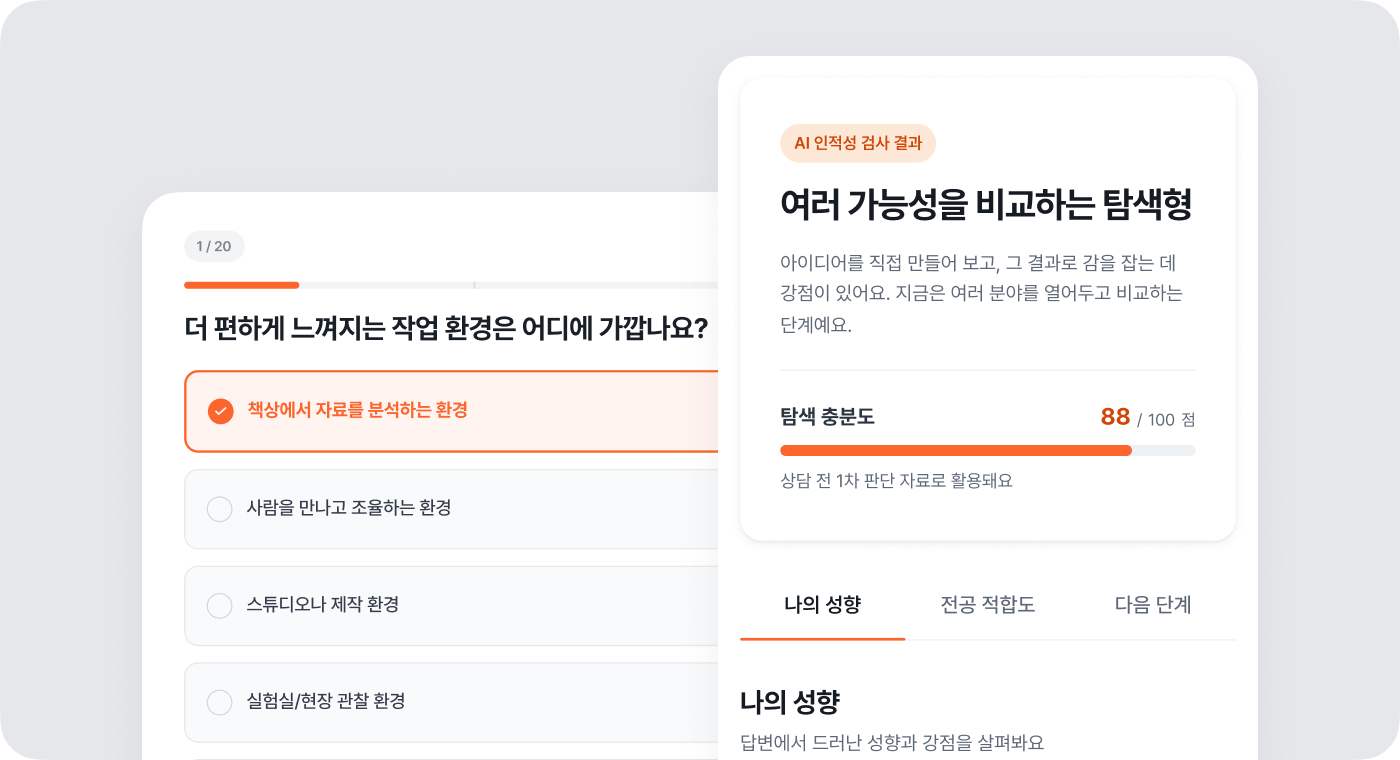Image resolution: width=1400 pixels, height=760 pixels.
Task: Open the 전공 적합도 tab
Action: (988, 605)
